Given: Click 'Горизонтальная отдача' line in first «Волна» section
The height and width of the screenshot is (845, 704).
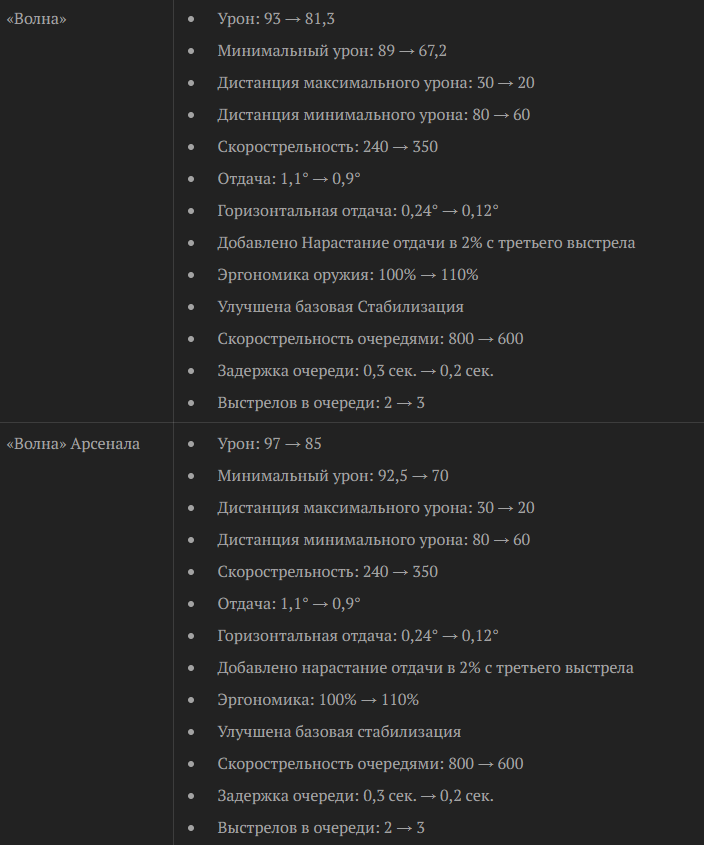Looking at the screenshot, I should tap(357, 211).
